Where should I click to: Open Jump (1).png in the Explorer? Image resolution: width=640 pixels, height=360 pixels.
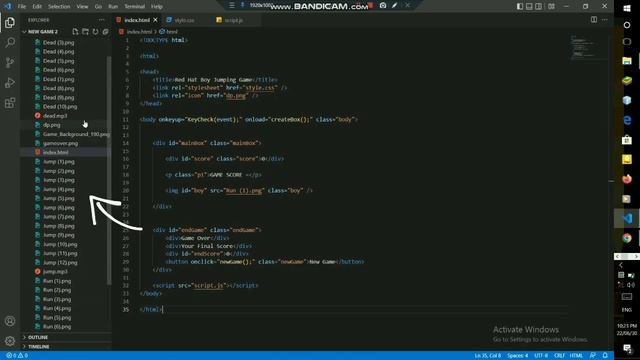[59, 162]
